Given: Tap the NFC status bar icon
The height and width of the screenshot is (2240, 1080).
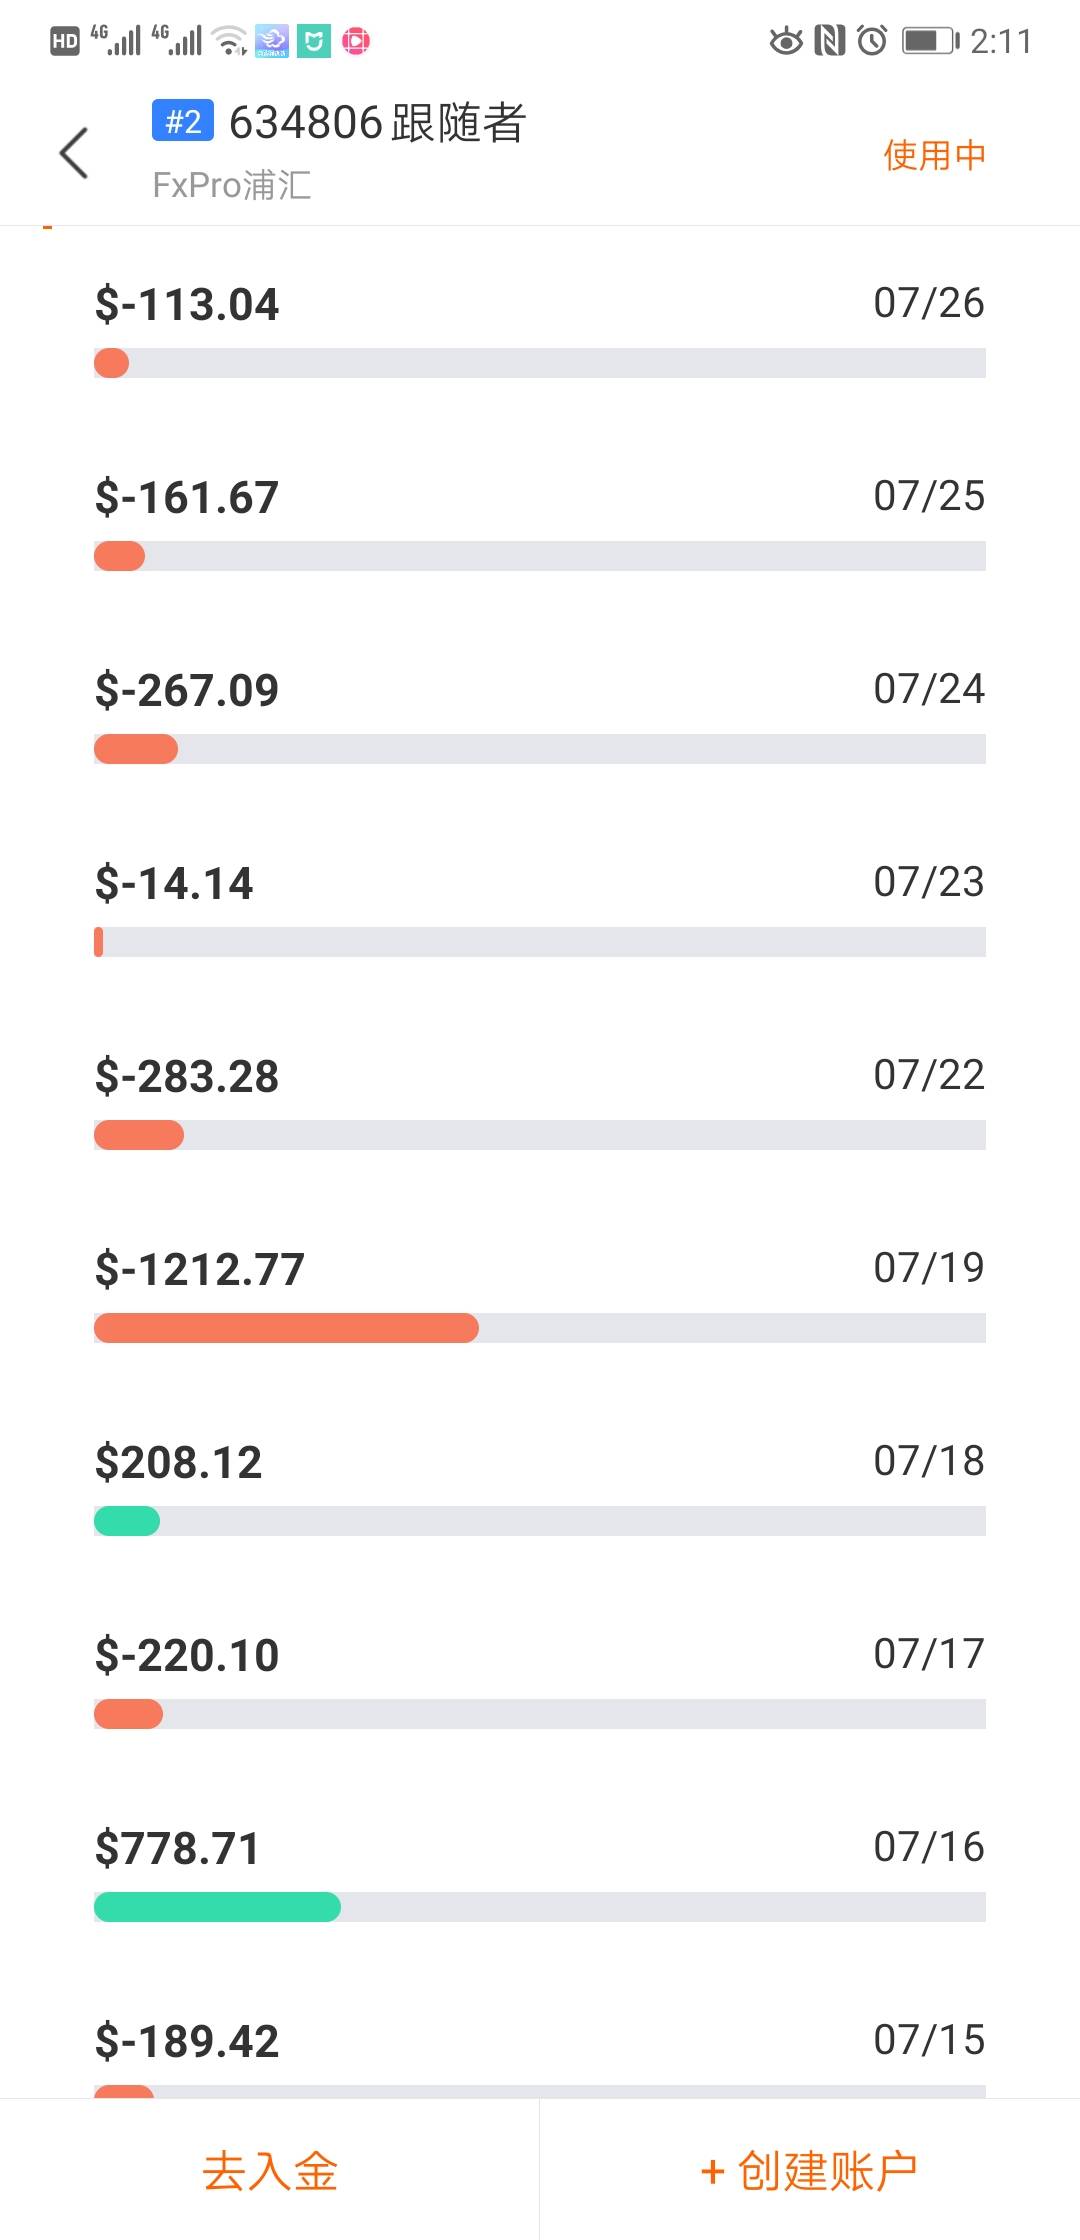Looking at the screenshot, I should [x=829, y=41].
